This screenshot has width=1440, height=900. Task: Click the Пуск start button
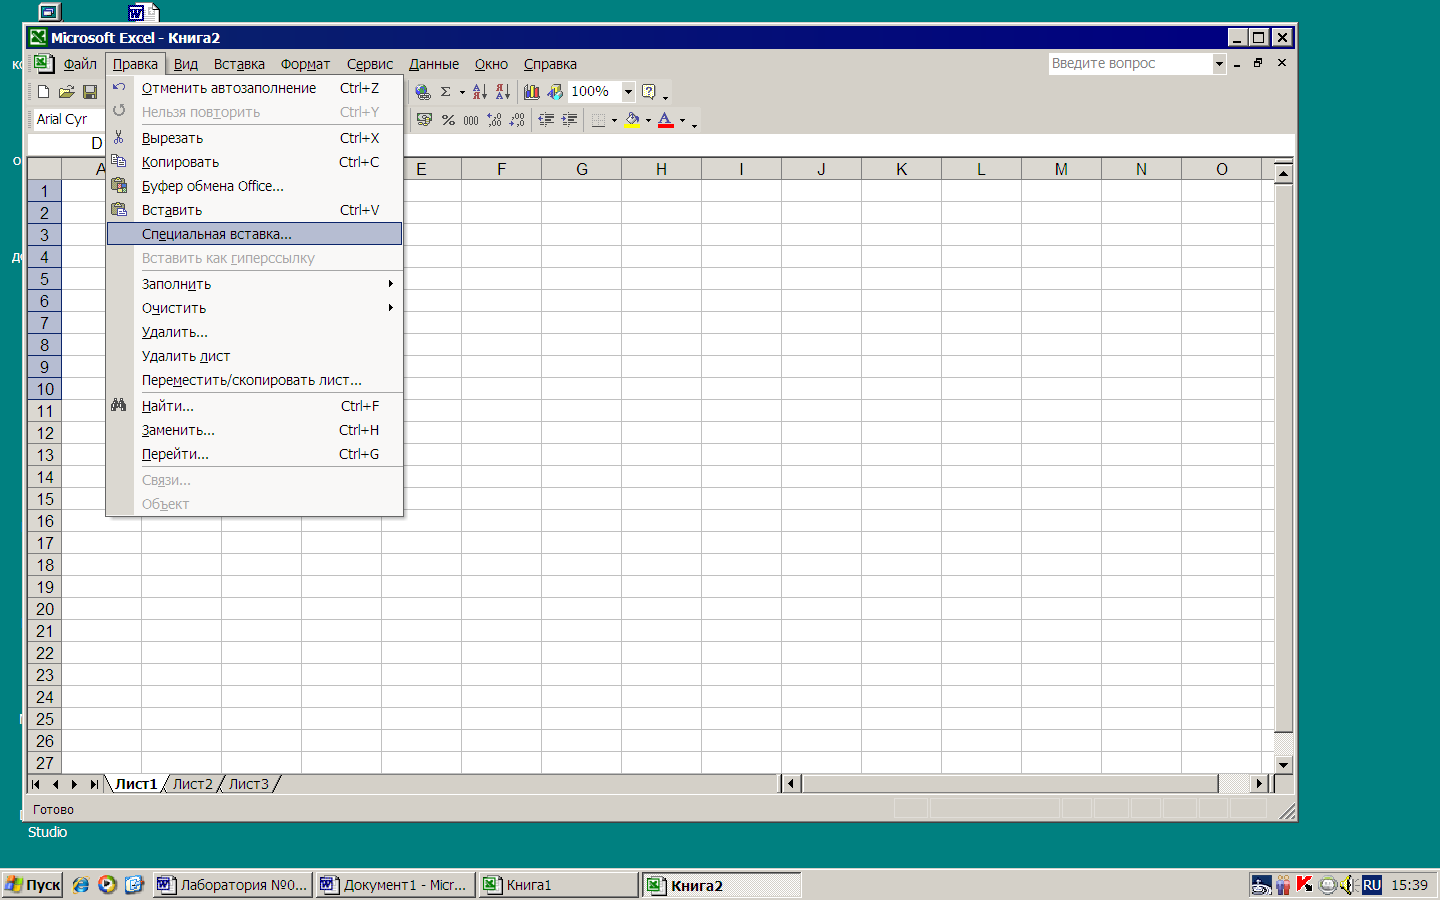[x=33, y=885]
